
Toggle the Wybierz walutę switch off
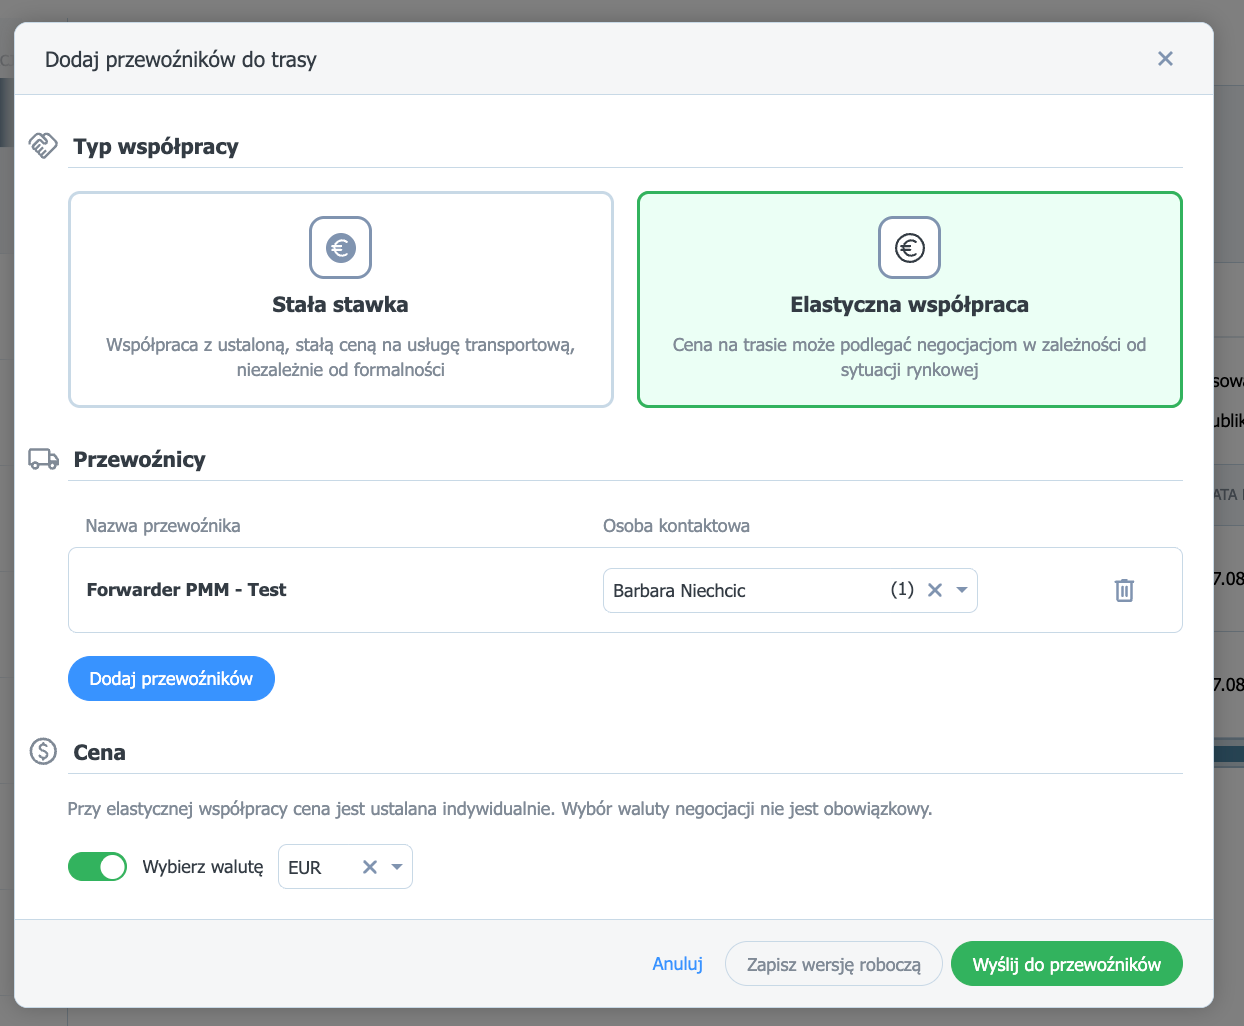97,866
